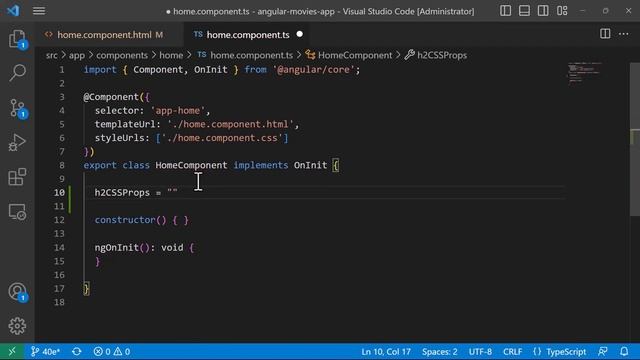This screenshot has height=360, width=640.
Task: Click the HomeComponent class name in code
Action: [x=191, y=165]
